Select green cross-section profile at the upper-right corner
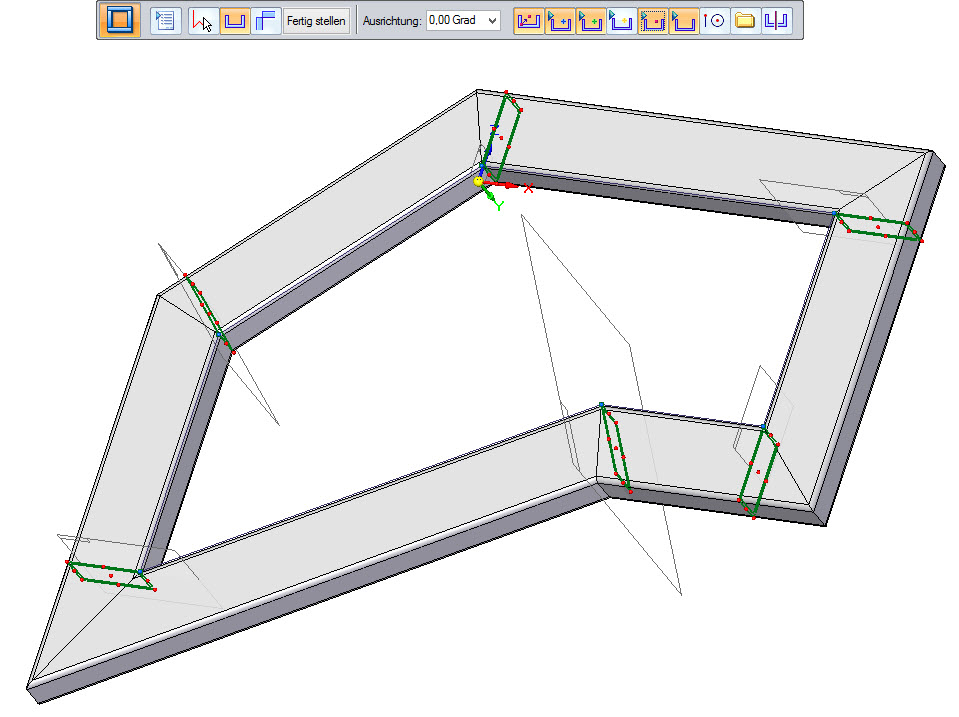 [x=878, y=229]
